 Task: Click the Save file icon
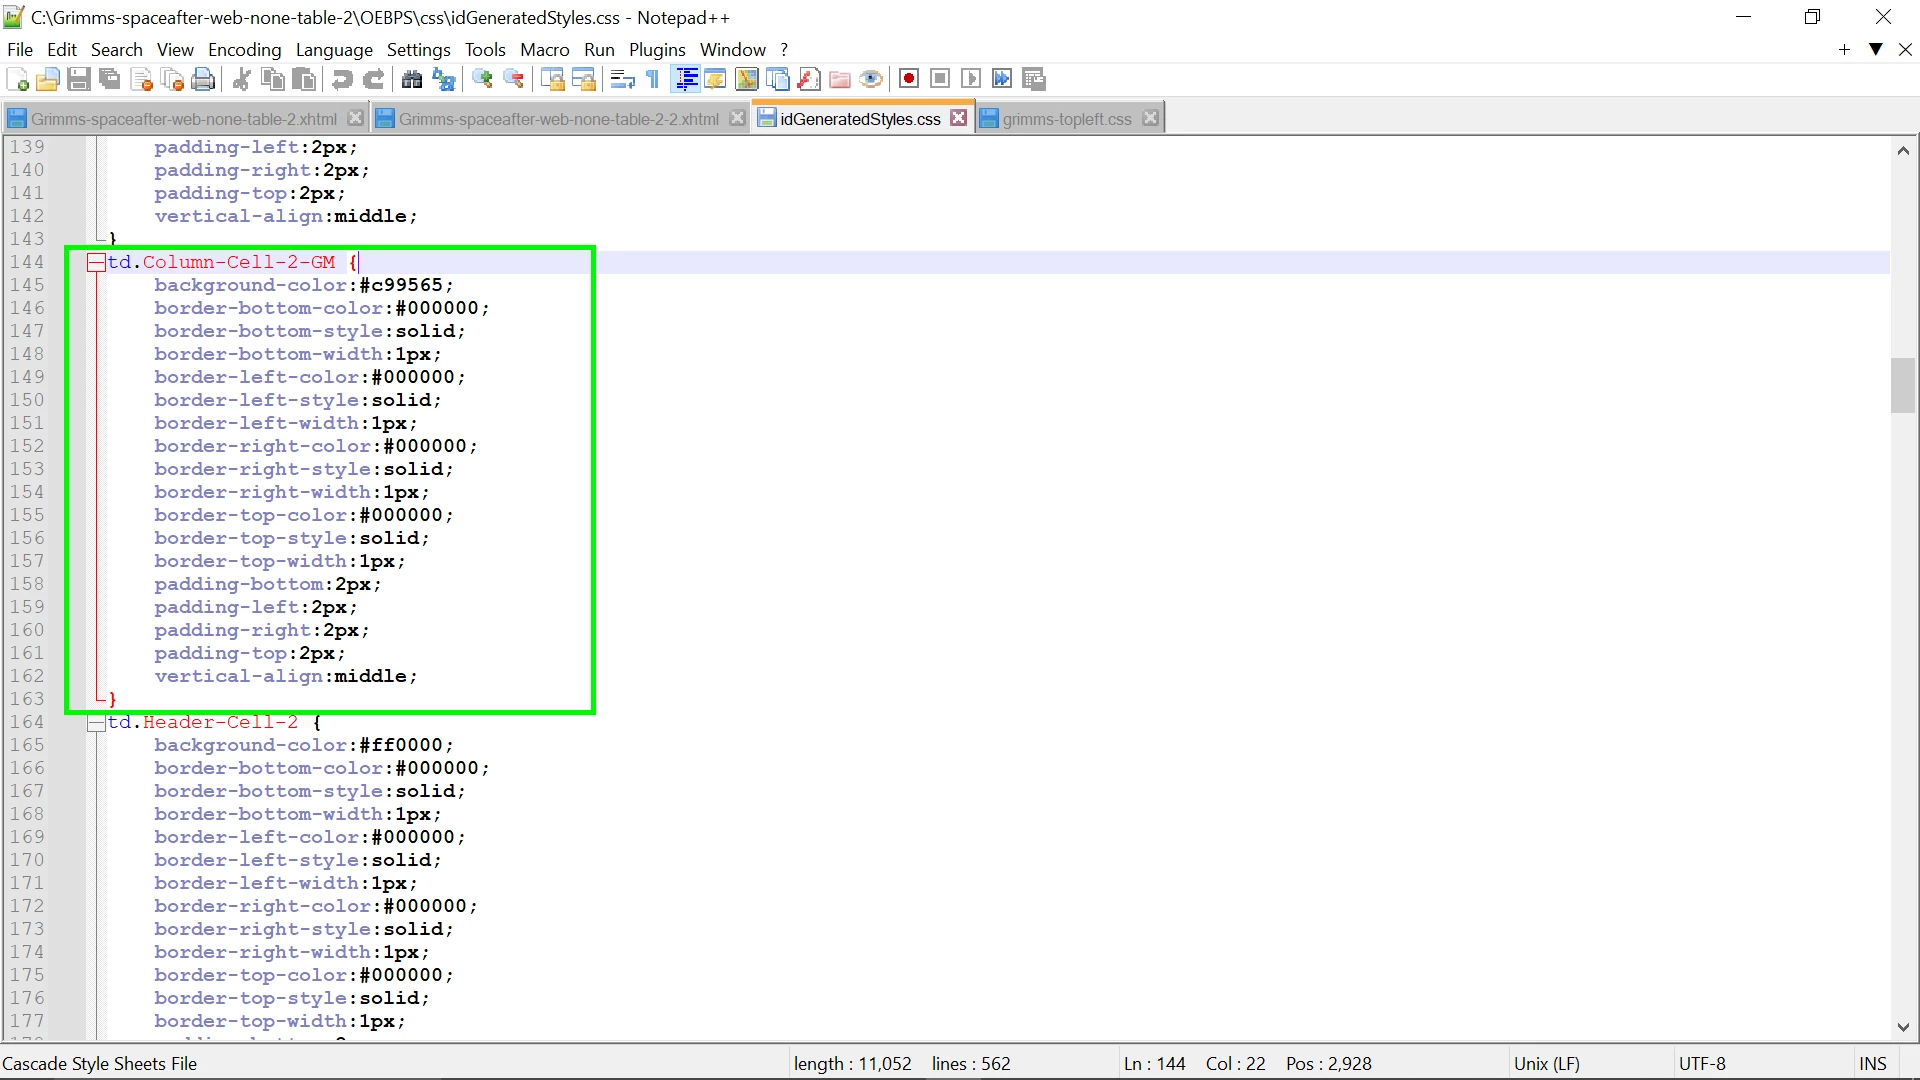(79, 80)
